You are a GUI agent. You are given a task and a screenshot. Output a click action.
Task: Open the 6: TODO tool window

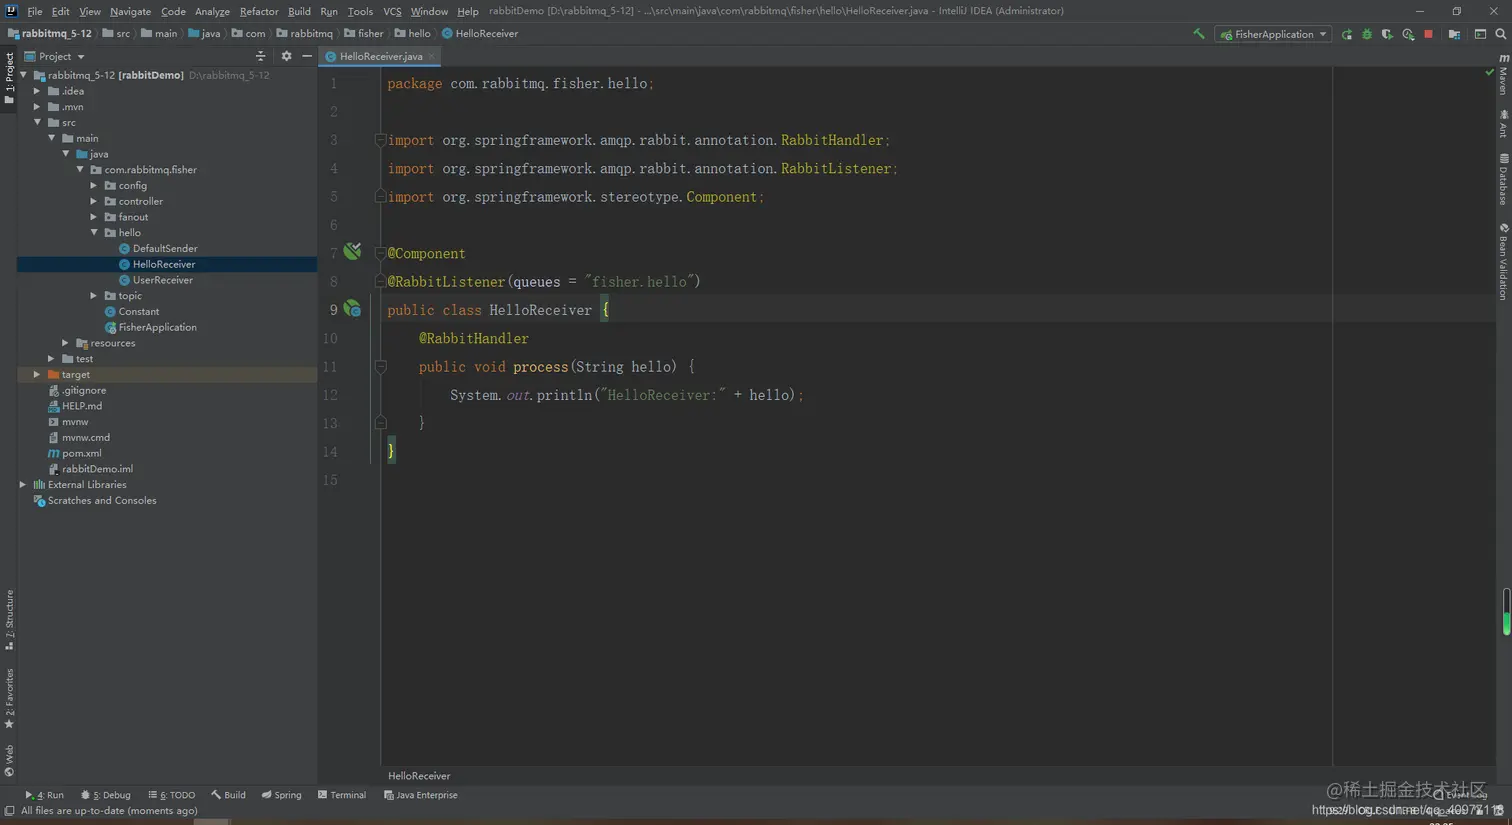pos(171,795)
